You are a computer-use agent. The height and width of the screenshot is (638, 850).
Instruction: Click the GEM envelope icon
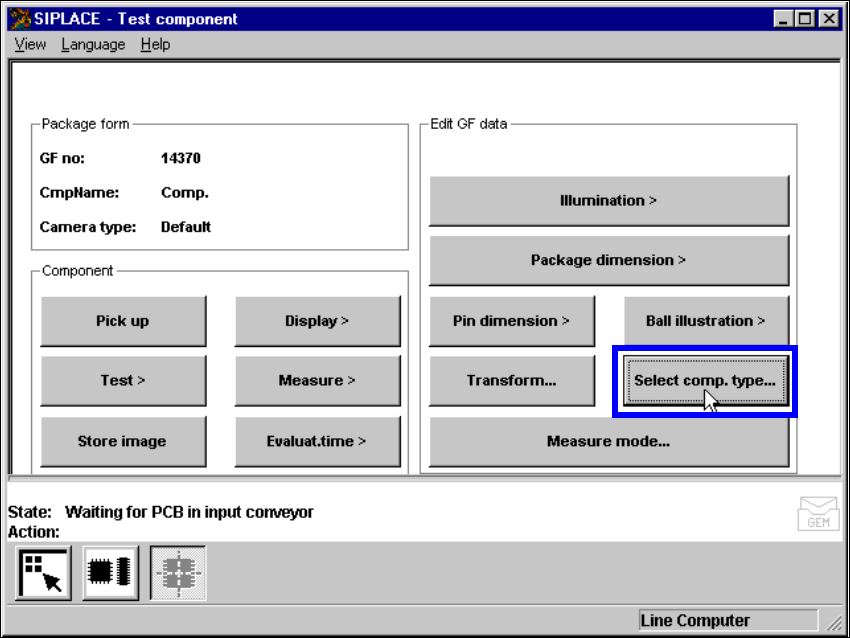[x=819, y=513]
